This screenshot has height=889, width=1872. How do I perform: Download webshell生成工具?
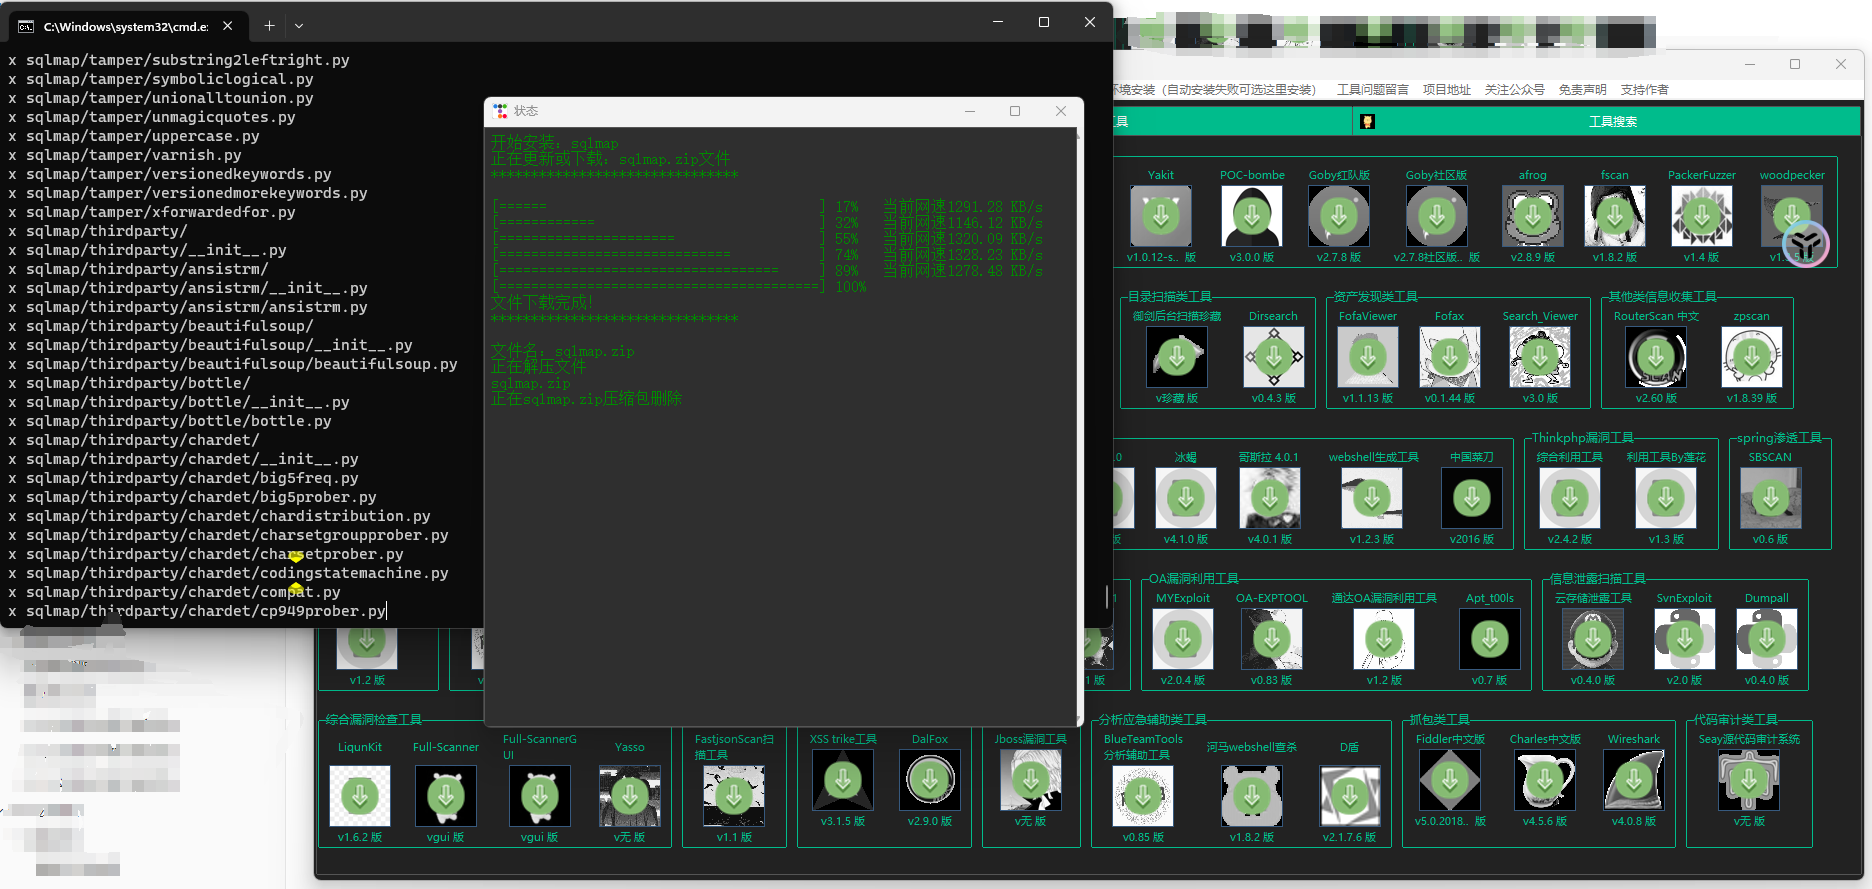click(x=1372, y=498)
